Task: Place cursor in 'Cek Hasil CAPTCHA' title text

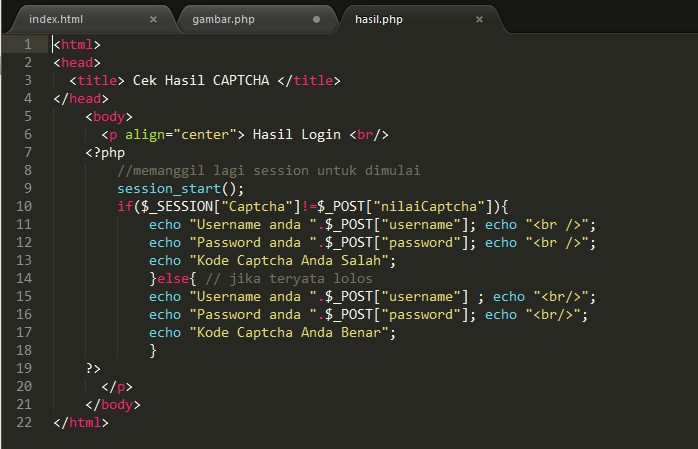Action: coord(201,81)
